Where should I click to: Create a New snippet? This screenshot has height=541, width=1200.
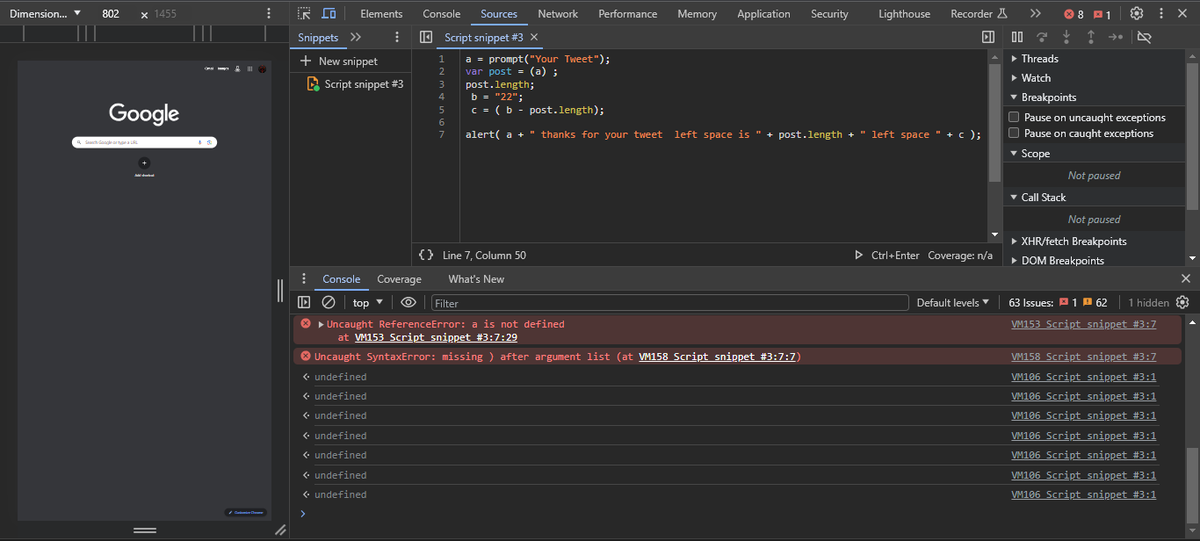coord(339,61)
